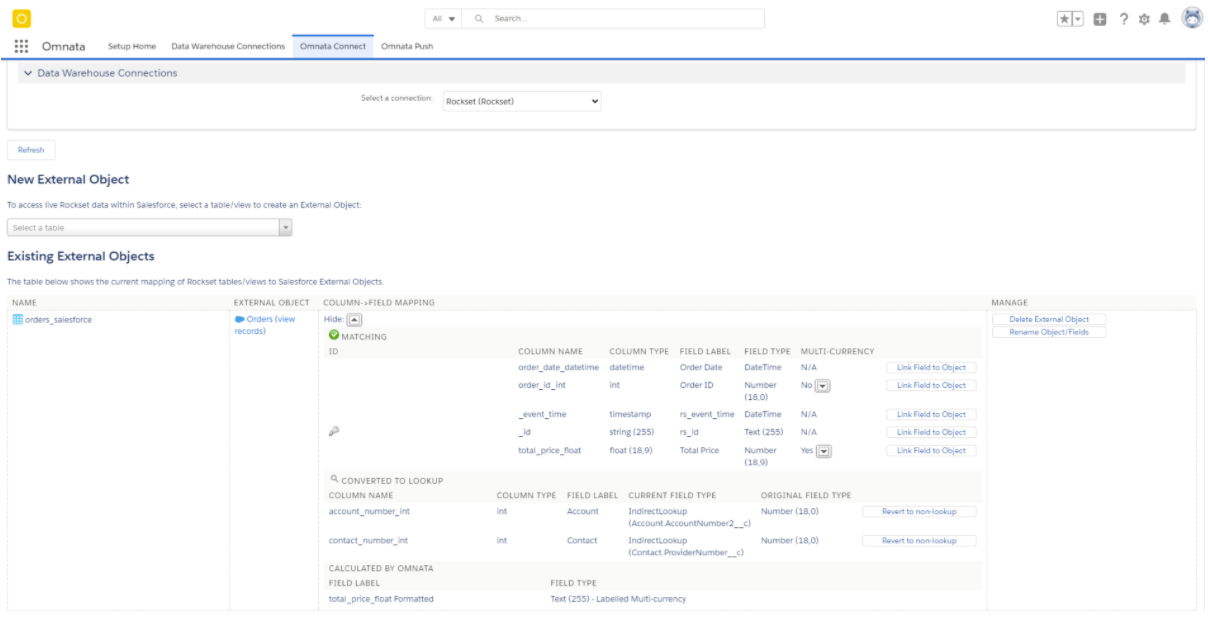1208x618 pixels.
Task: Click Delete External Object button
Action: 1049,319
